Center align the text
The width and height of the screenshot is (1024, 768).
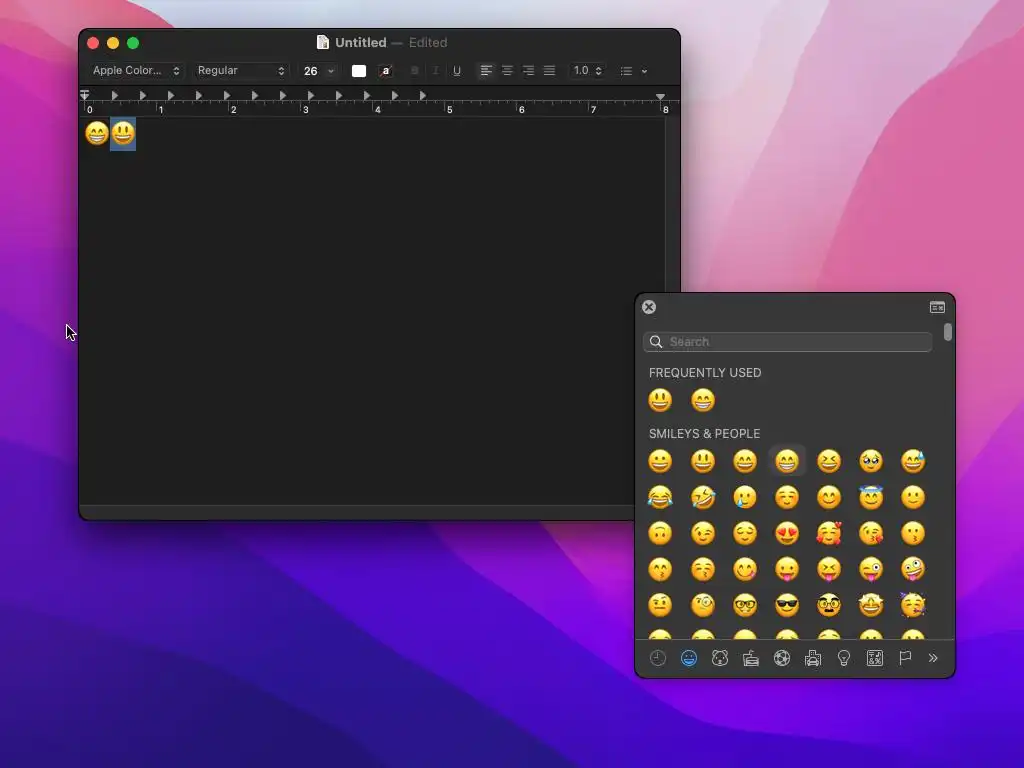[507, 71]
